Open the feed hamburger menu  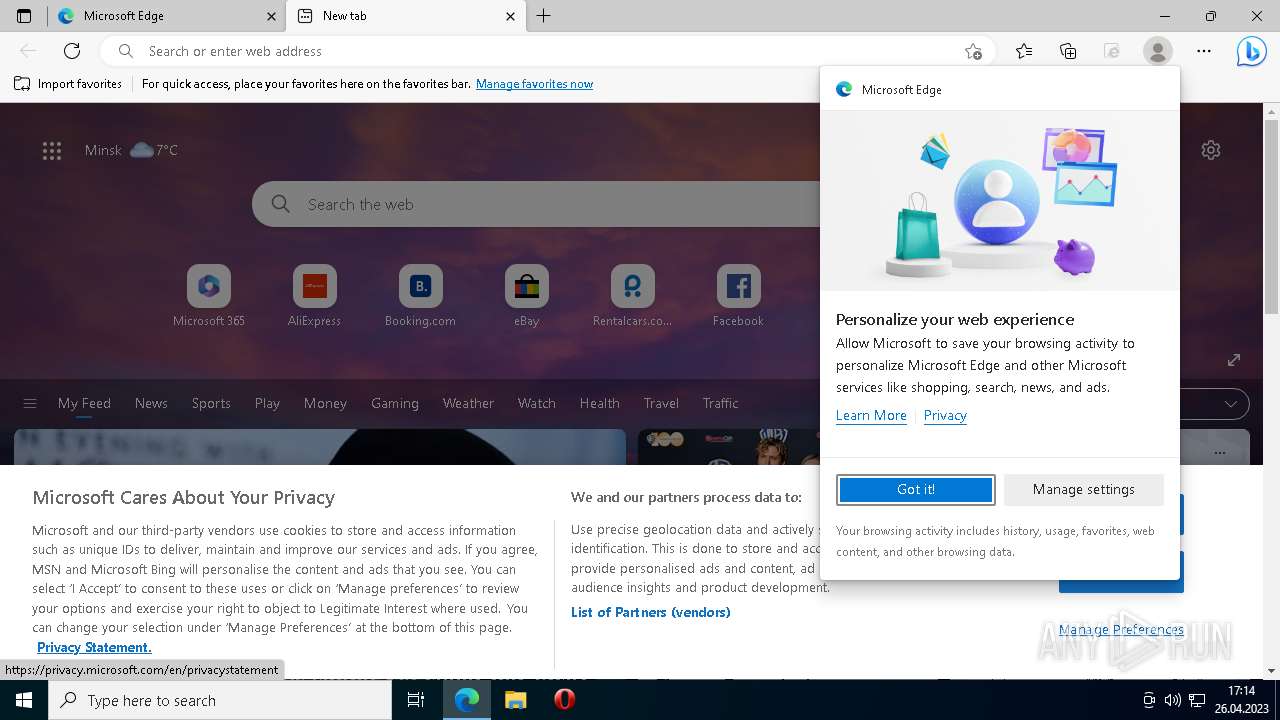tap(30, 403)
